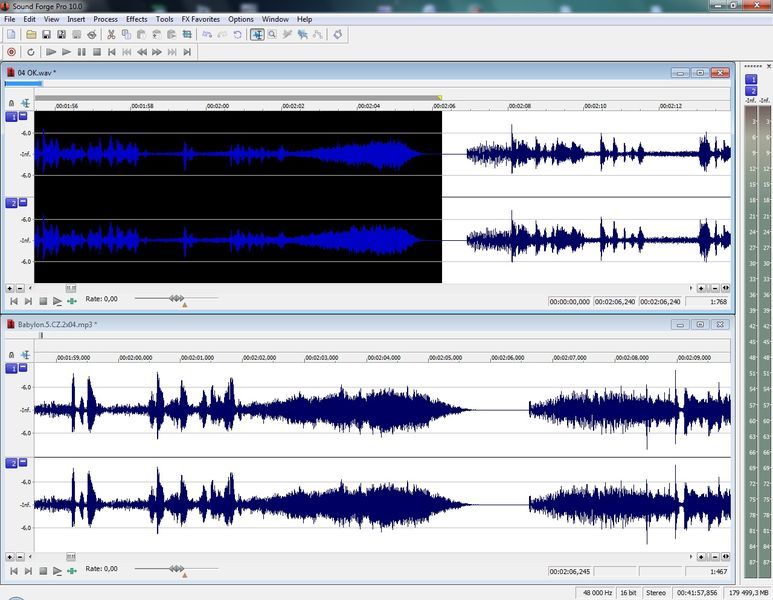Click the selection start field 00:00:00,000
Image resolution: width=773 pixels, height=600 pixels.
(x=569, y=302)
